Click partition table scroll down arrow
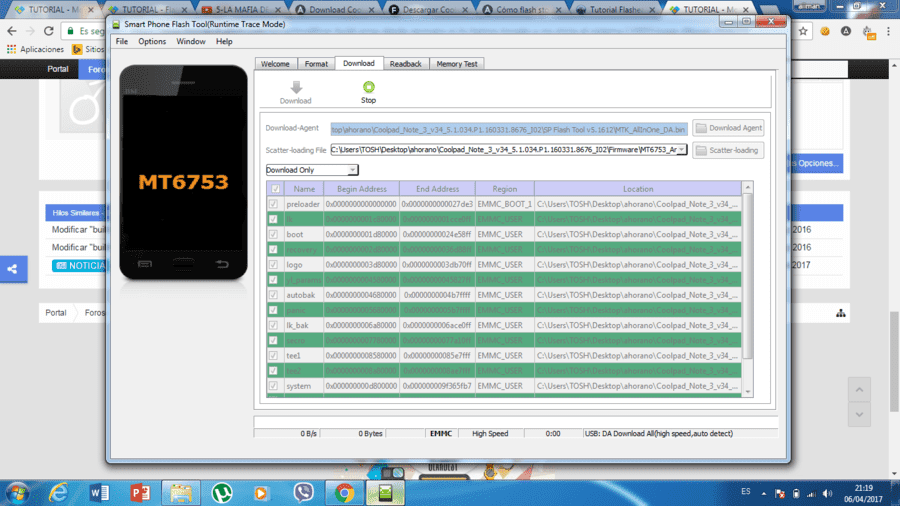The height and width of the screenshot is (506, 900). (x=747, y=392)
